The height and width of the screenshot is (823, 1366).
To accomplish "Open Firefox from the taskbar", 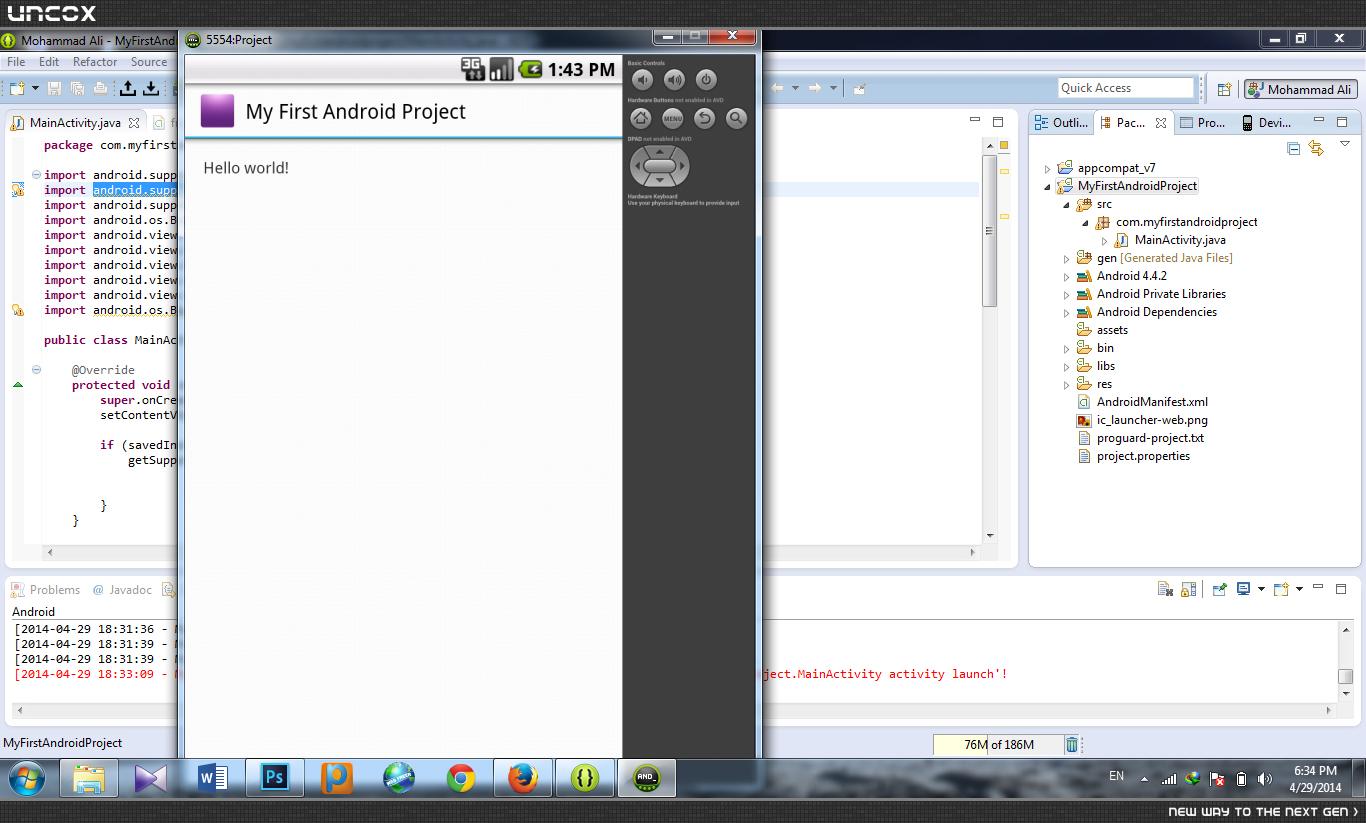I will 523,777.
